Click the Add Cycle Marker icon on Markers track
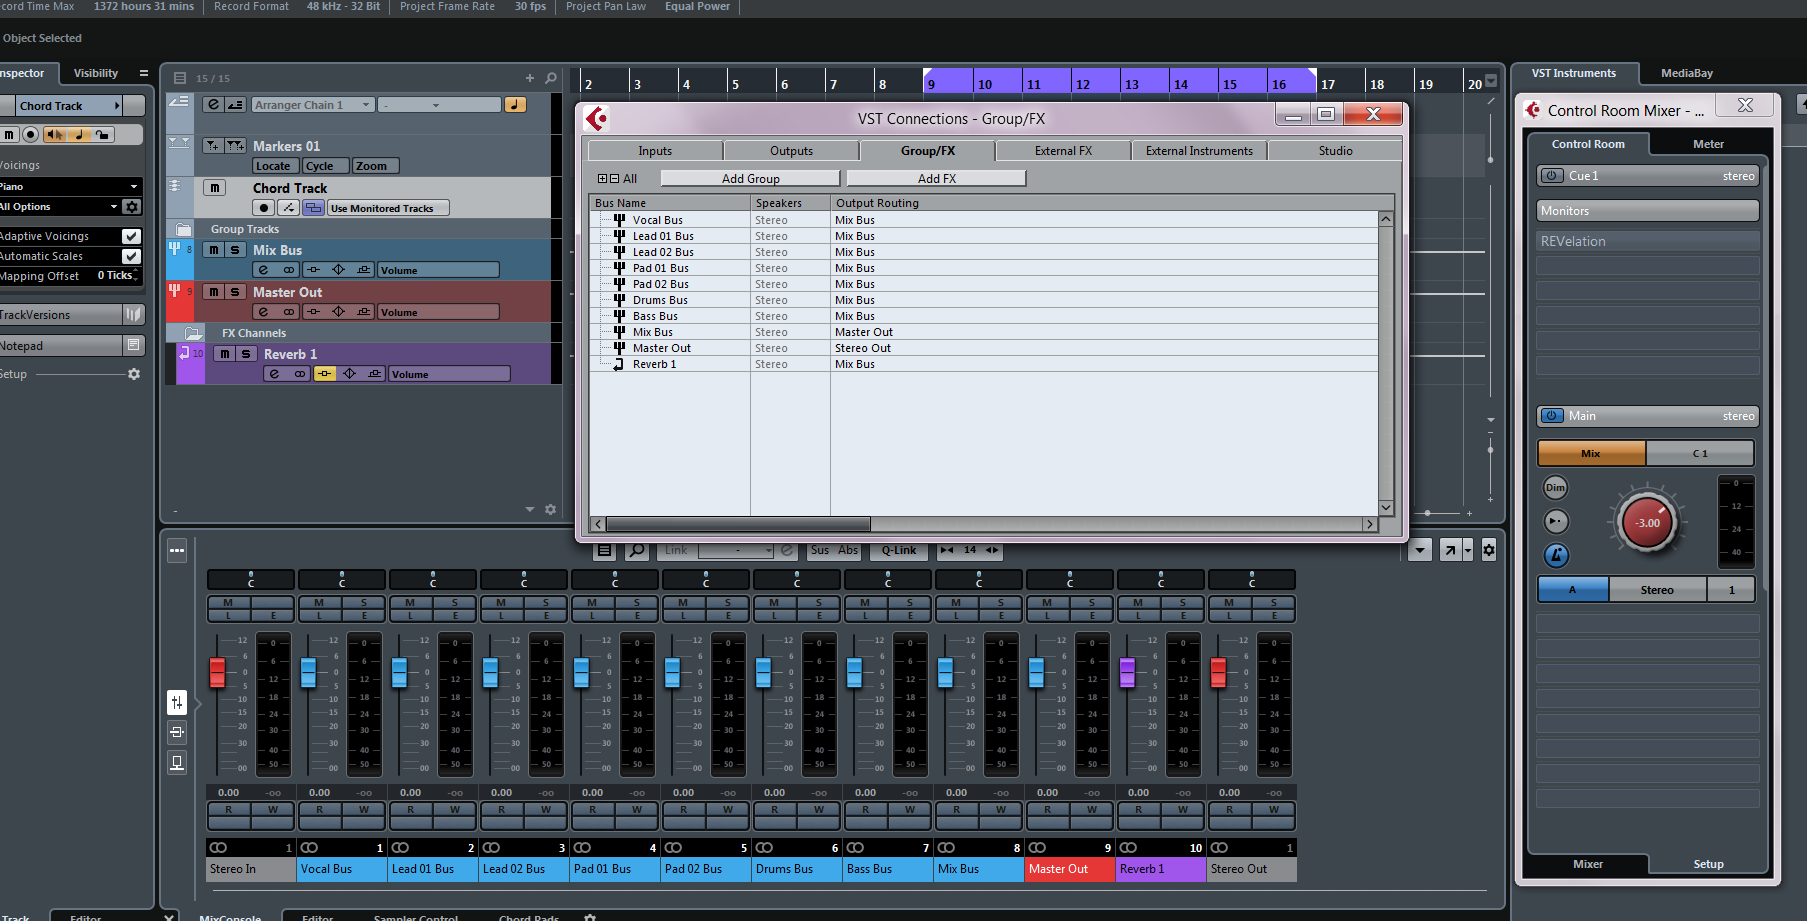Viewport: 1807px width, 921px height. [235, 146]
